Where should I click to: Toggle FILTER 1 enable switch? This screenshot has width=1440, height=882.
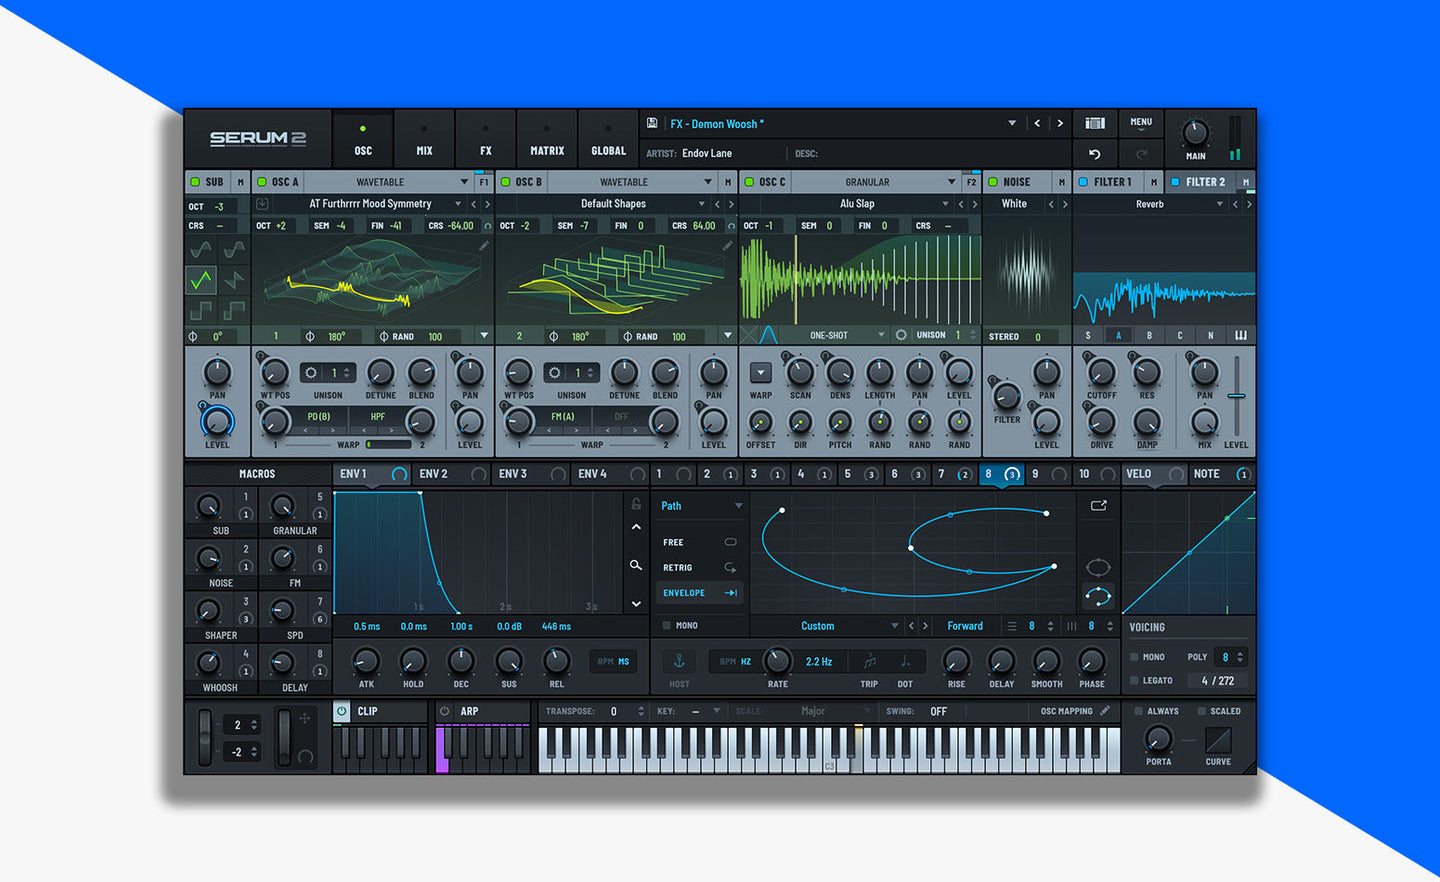1083,182
